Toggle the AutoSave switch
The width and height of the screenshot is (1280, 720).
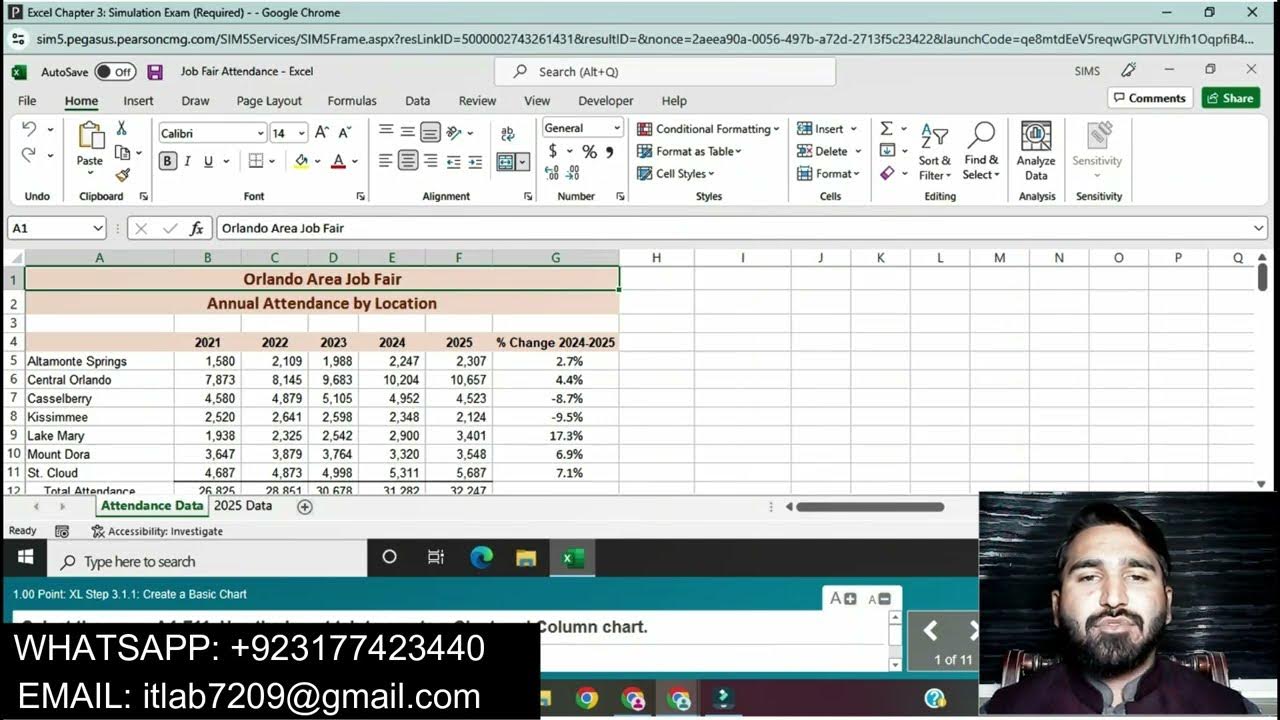click(115, 72)
